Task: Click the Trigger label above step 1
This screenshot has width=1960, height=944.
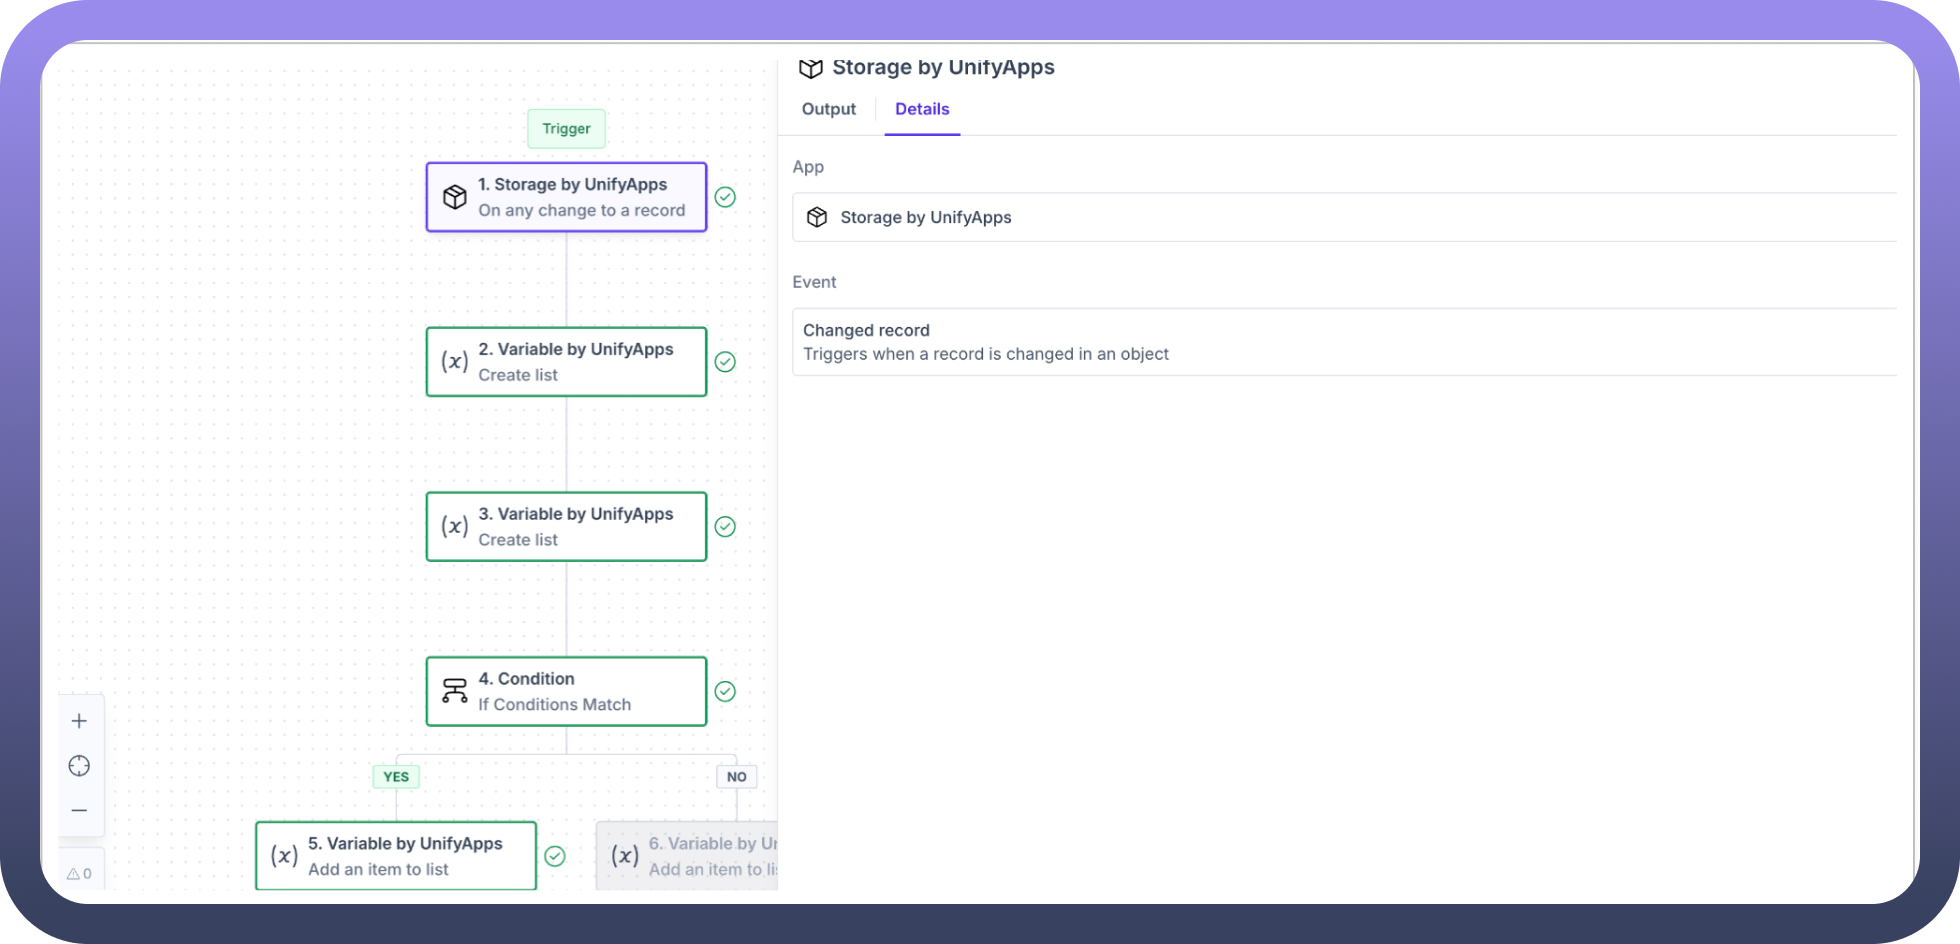Action: point(566,129)
